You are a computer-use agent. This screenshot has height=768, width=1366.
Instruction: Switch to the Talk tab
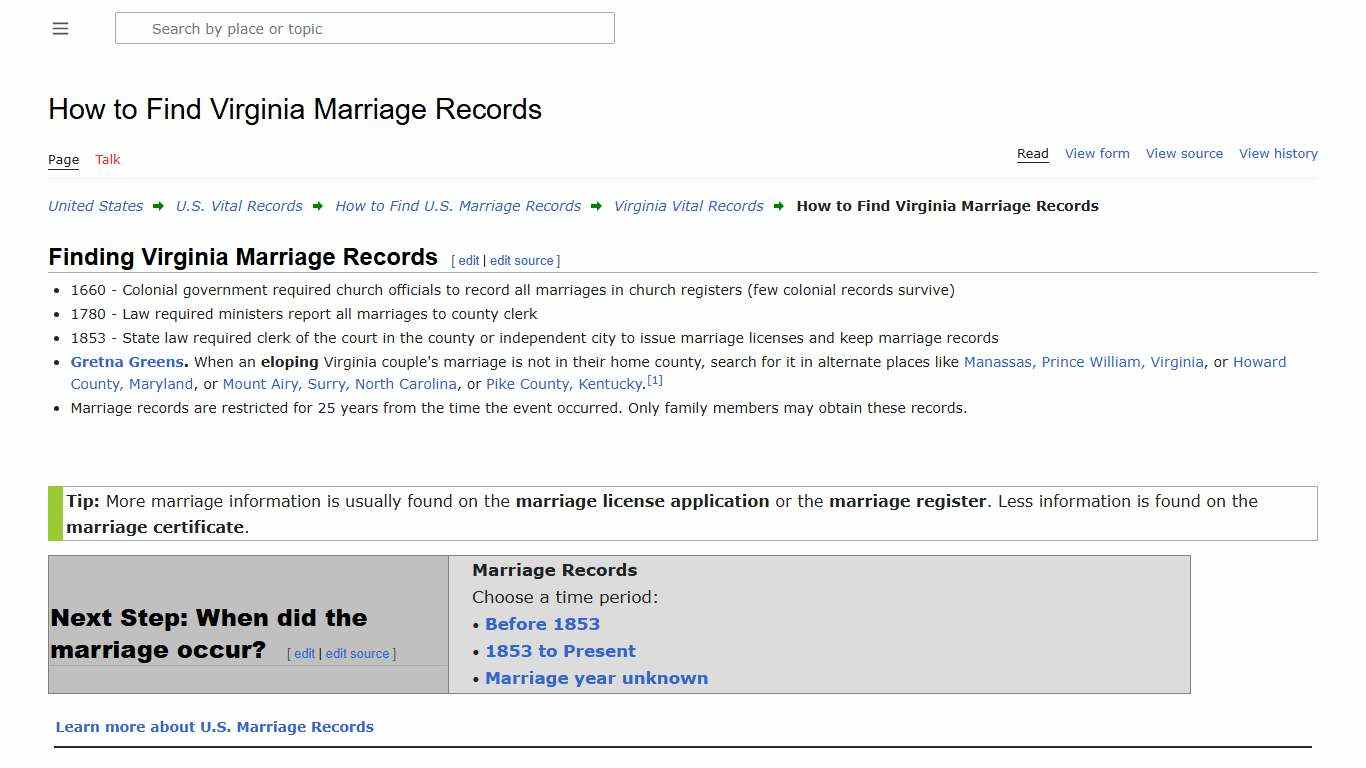107,159
